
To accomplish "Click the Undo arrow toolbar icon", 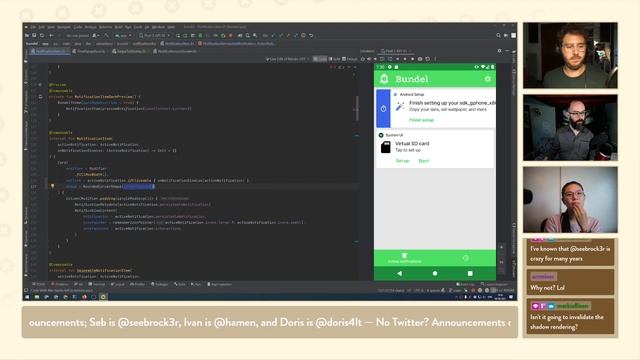I will pos(311,36).
